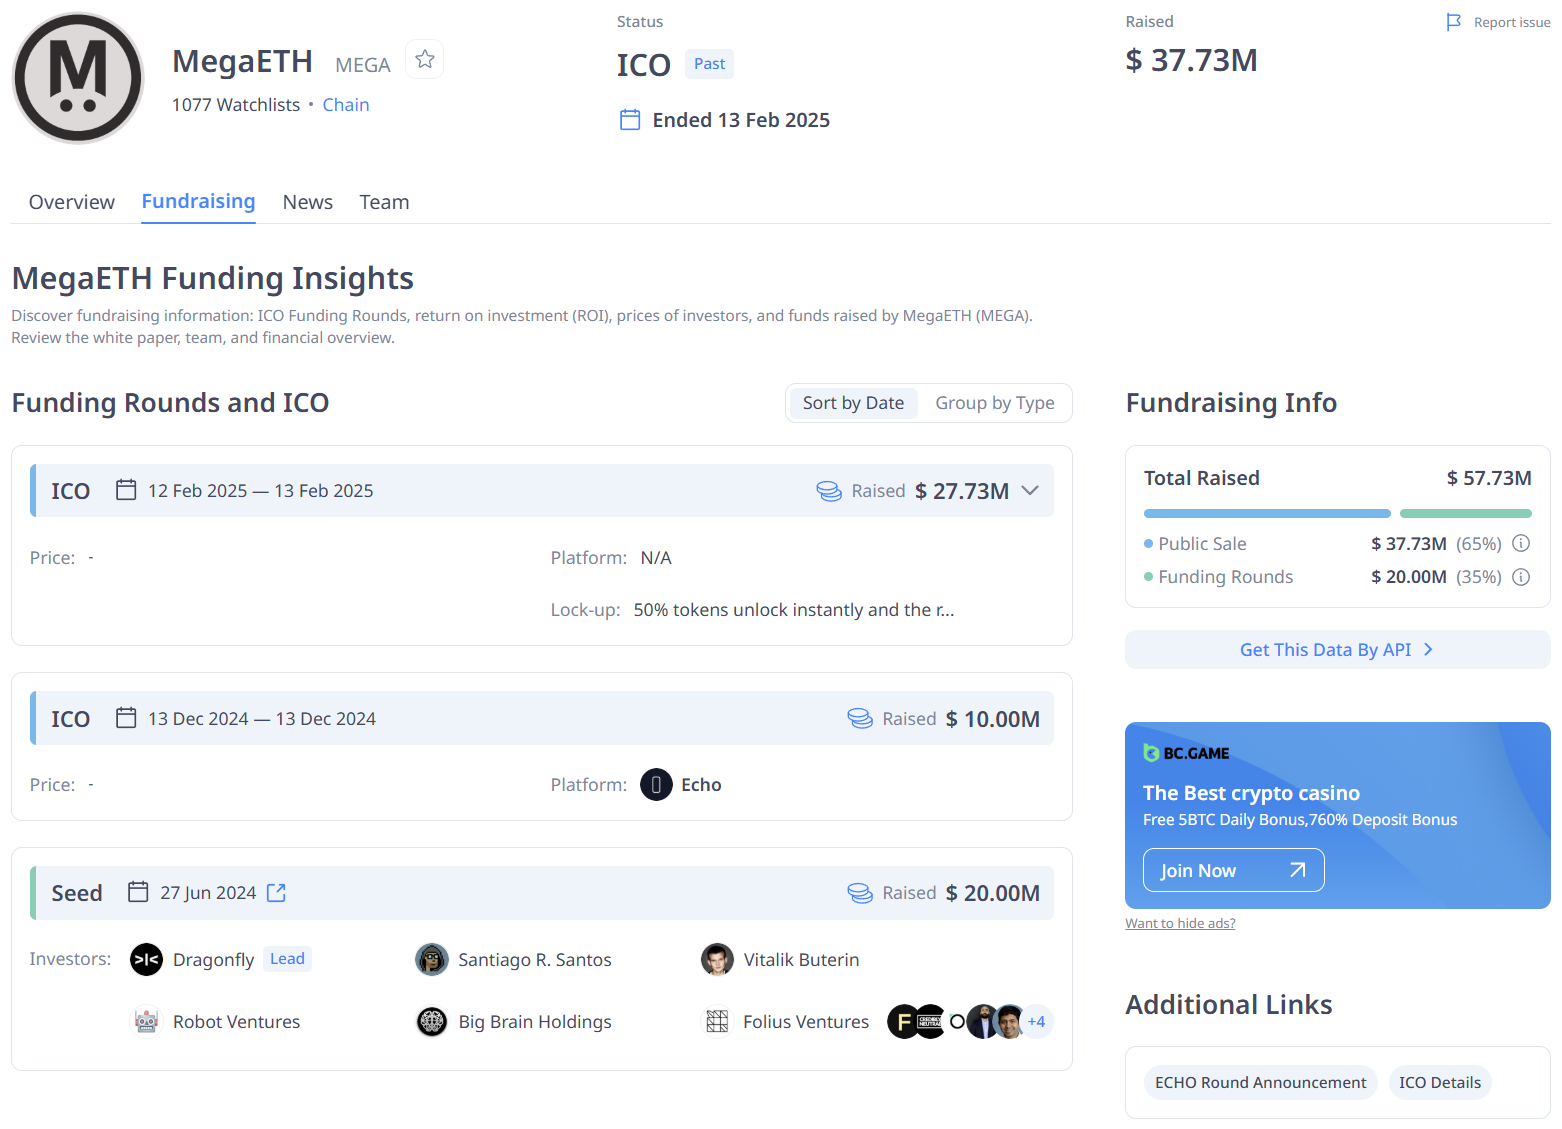Click calendar icon of 27 Jun 2024 Seed
1562x1129 pixels.
point(138,892)
